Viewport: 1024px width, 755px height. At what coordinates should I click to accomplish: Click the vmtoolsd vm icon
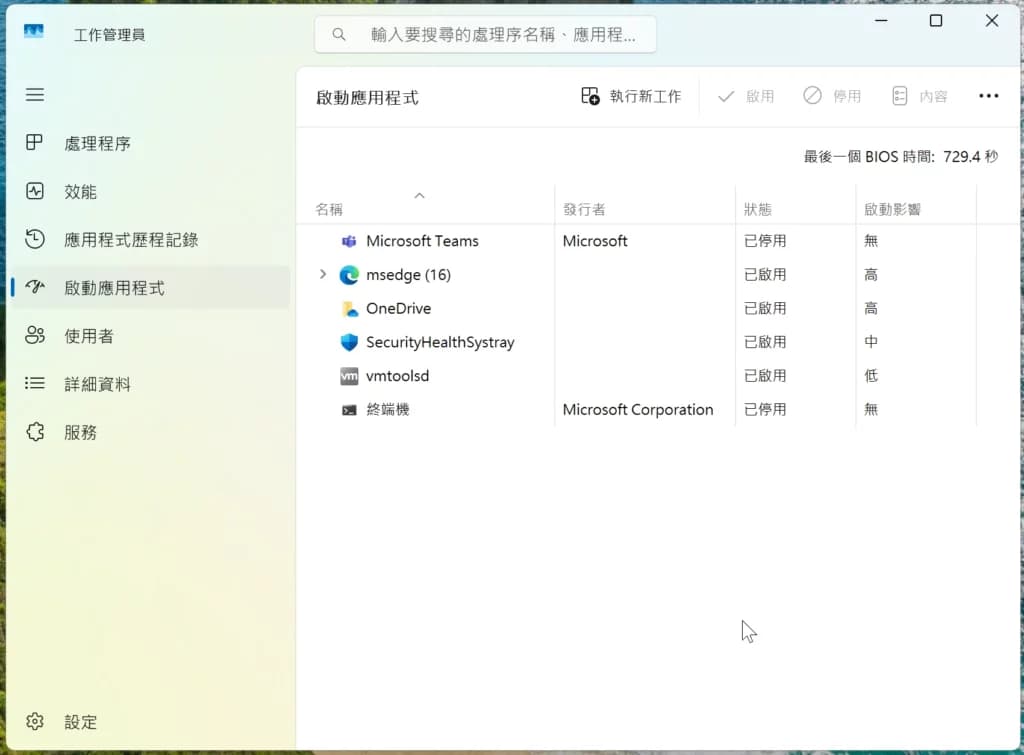coord(349,376)
